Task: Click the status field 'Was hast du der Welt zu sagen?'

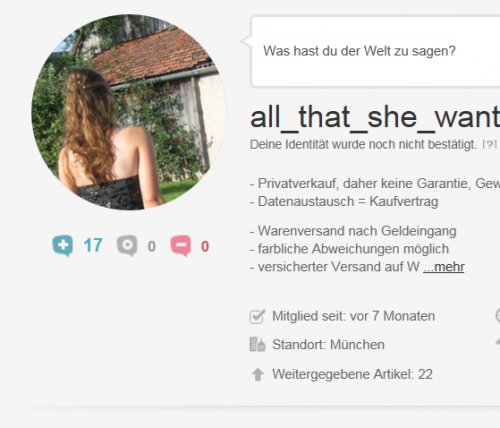Action: (x=375, y=52)
